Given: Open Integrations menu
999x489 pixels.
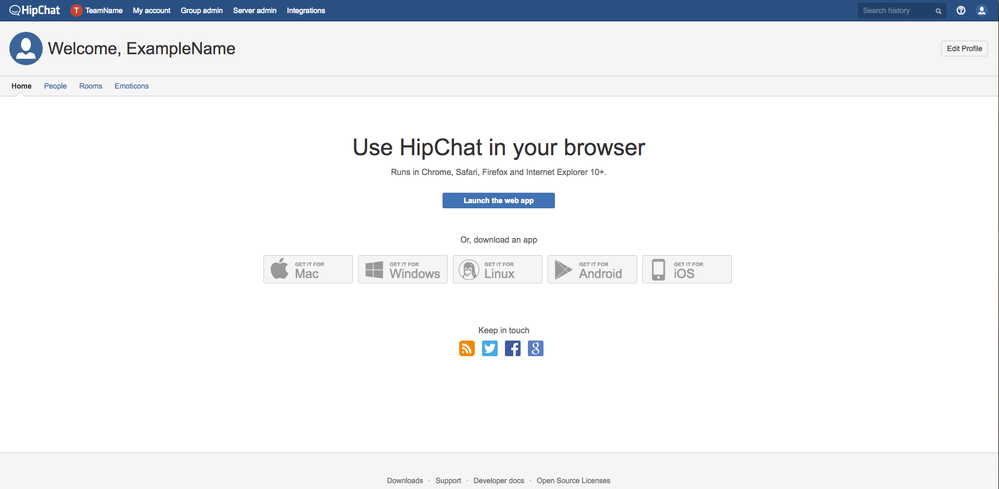Looking at the screenshot, I should pyautogui.click(x=306, y=11).
